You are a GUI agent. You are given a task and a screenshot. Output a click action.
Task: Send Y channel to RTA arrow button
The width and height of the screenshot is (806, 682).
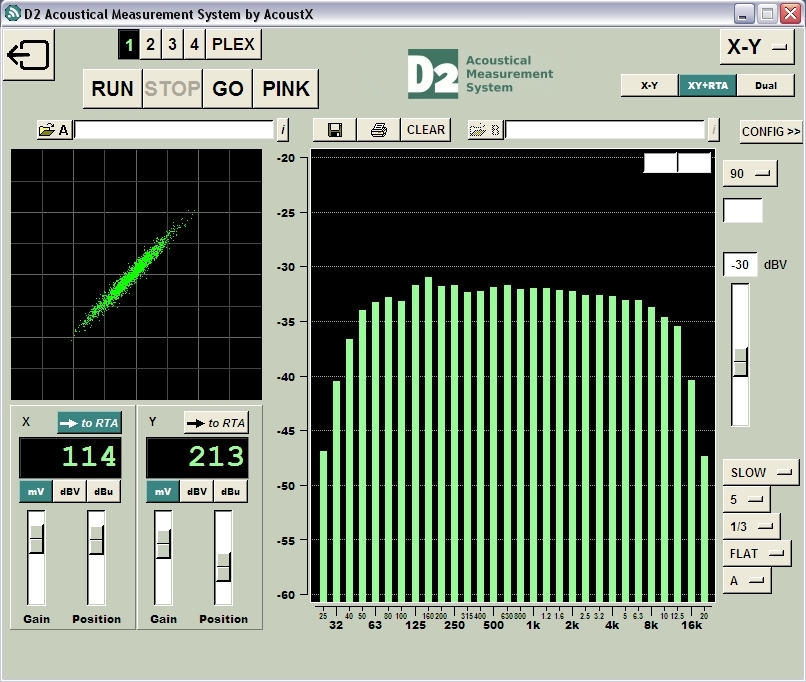pos(216,423)
